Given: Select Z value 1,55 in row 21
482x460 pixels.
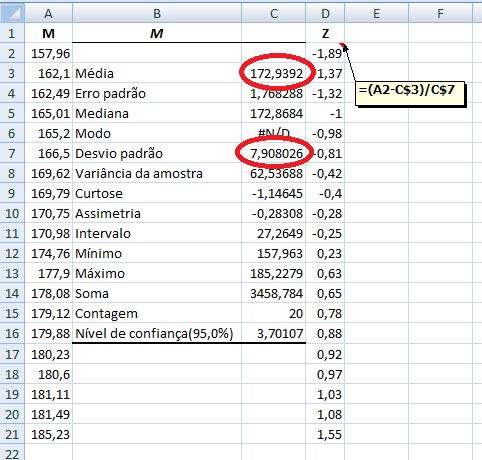Looking at the screenshot, I should point(325,434).
